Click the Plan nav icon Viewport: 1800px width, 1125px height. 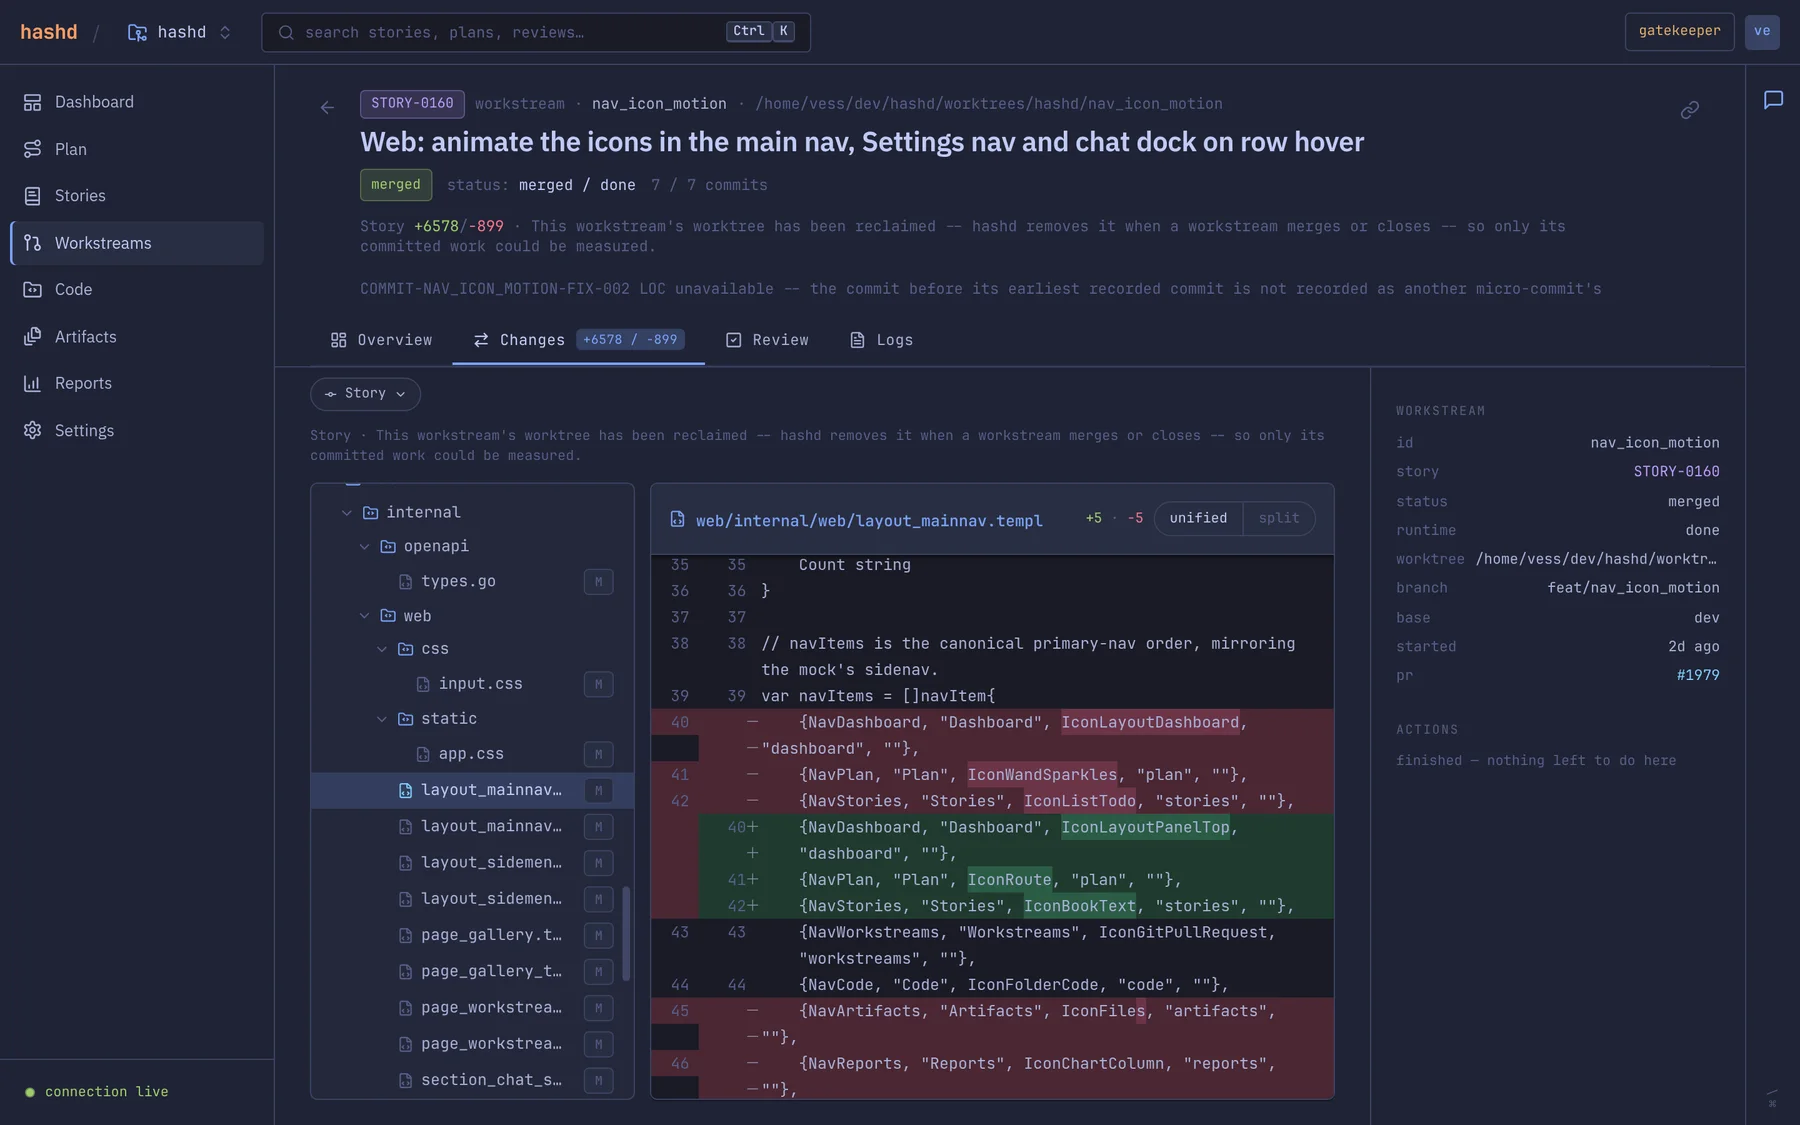(33, 149)
